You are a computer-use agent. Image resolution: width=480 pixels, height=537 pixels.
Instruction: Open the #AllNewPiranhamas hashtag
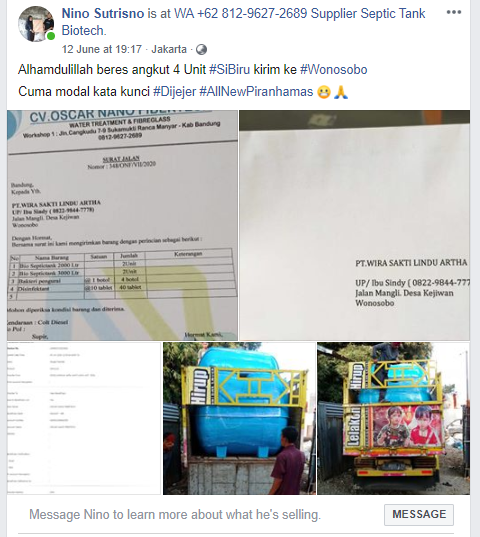(256, 92)
